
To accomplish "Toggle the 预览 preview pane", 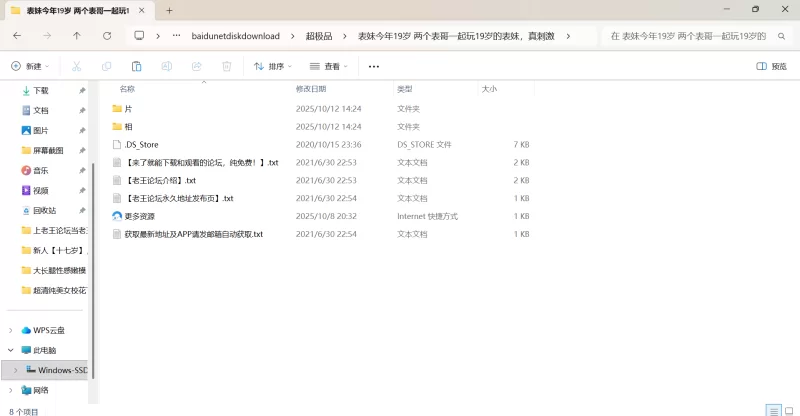I will (771, 66).
